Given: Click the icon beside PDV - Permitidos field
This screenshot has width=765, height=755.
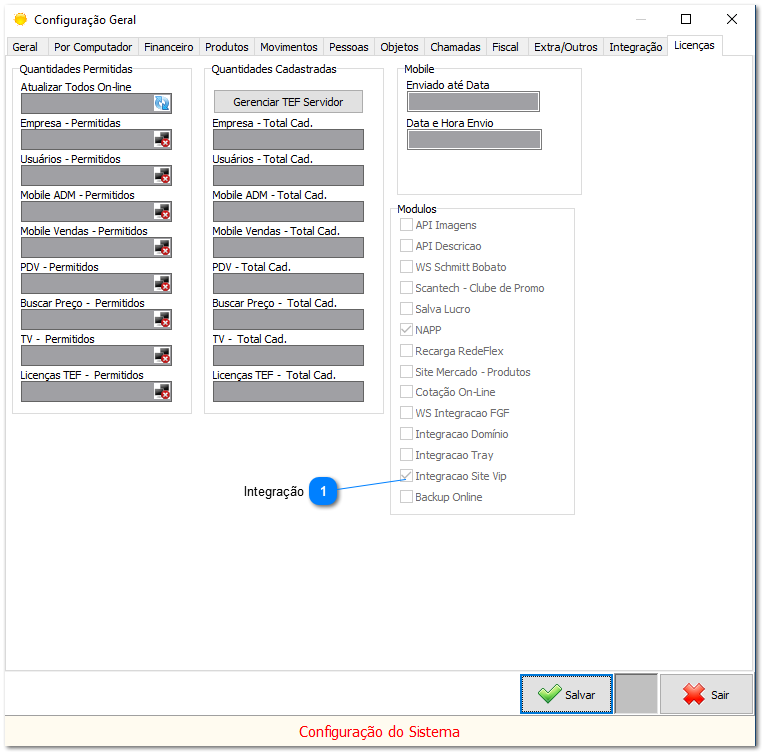Looking at the screenshot, I should coord(162,284).
